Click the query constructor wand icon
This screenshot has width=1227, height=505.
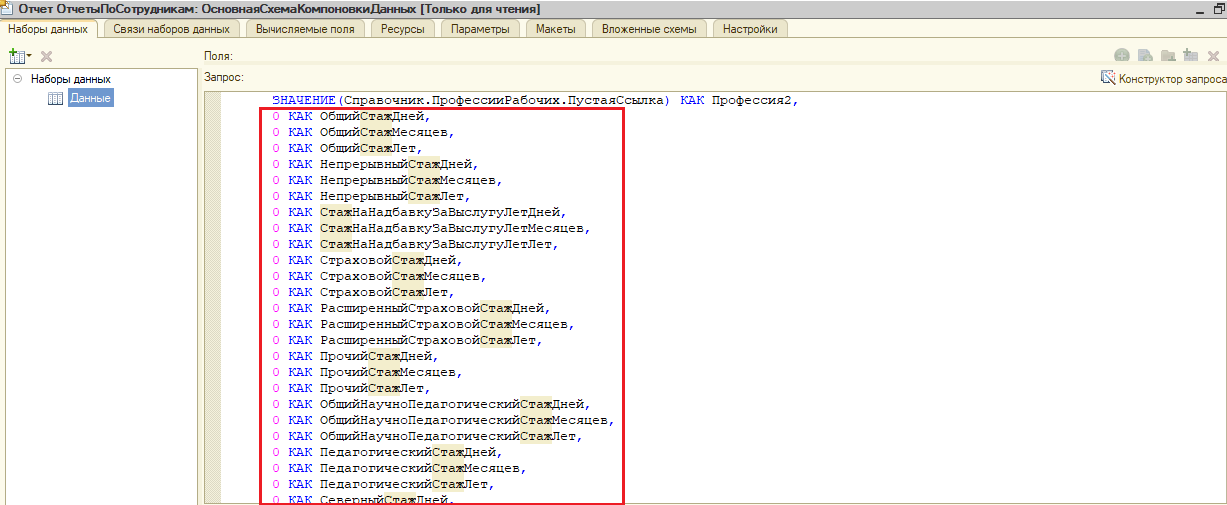[x=1108, y=78]
